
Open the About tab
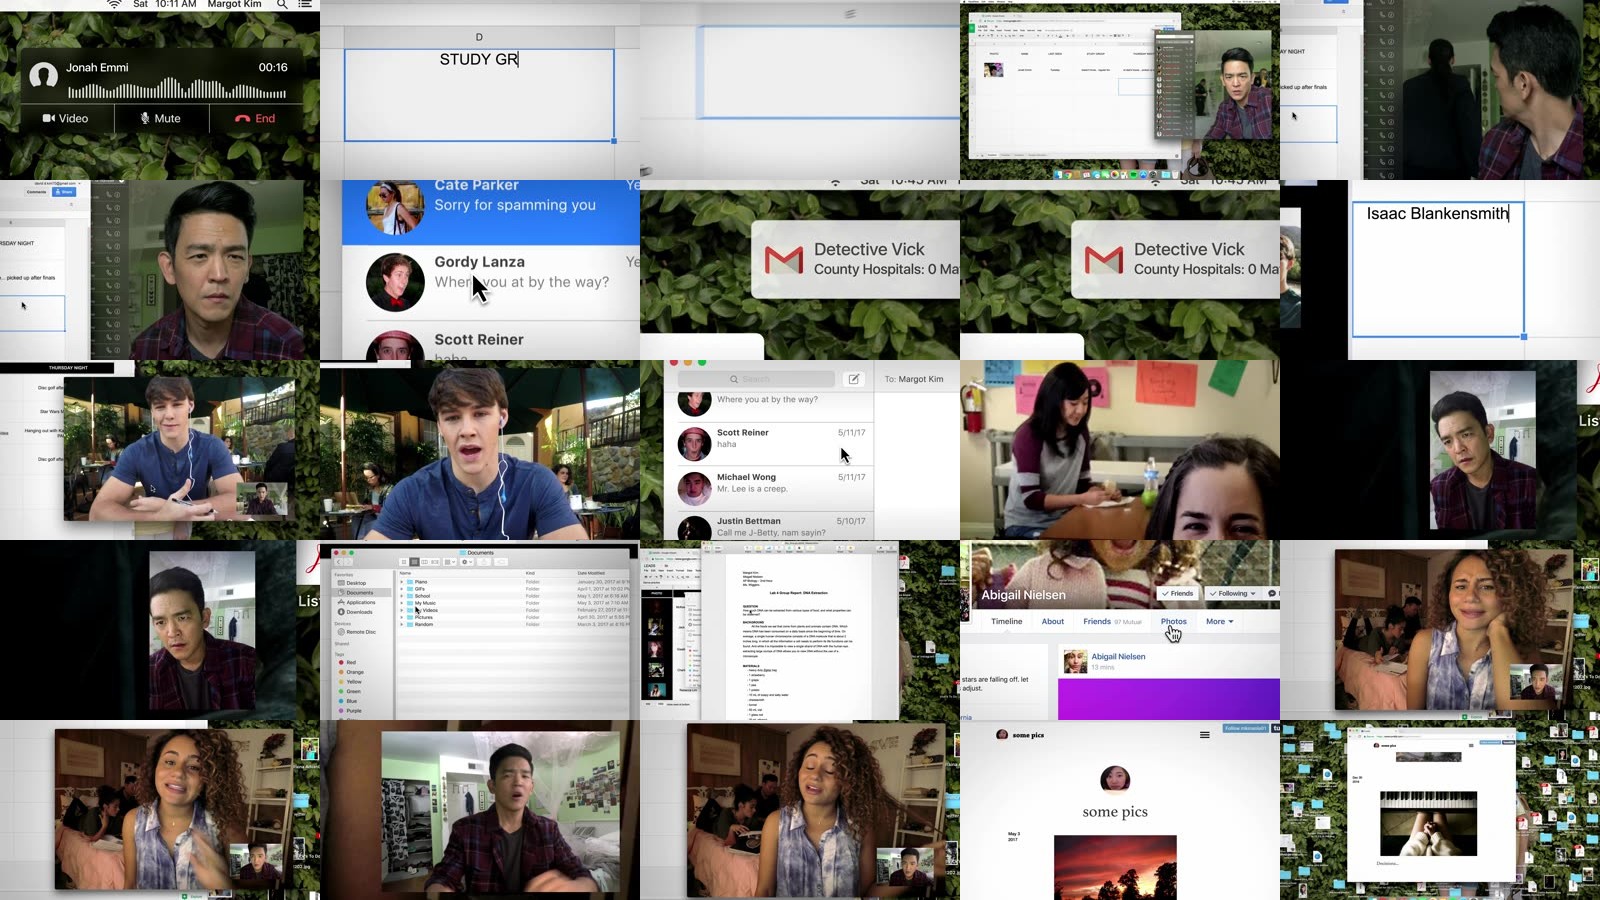pyautogui.click(x=1053, y=621)
